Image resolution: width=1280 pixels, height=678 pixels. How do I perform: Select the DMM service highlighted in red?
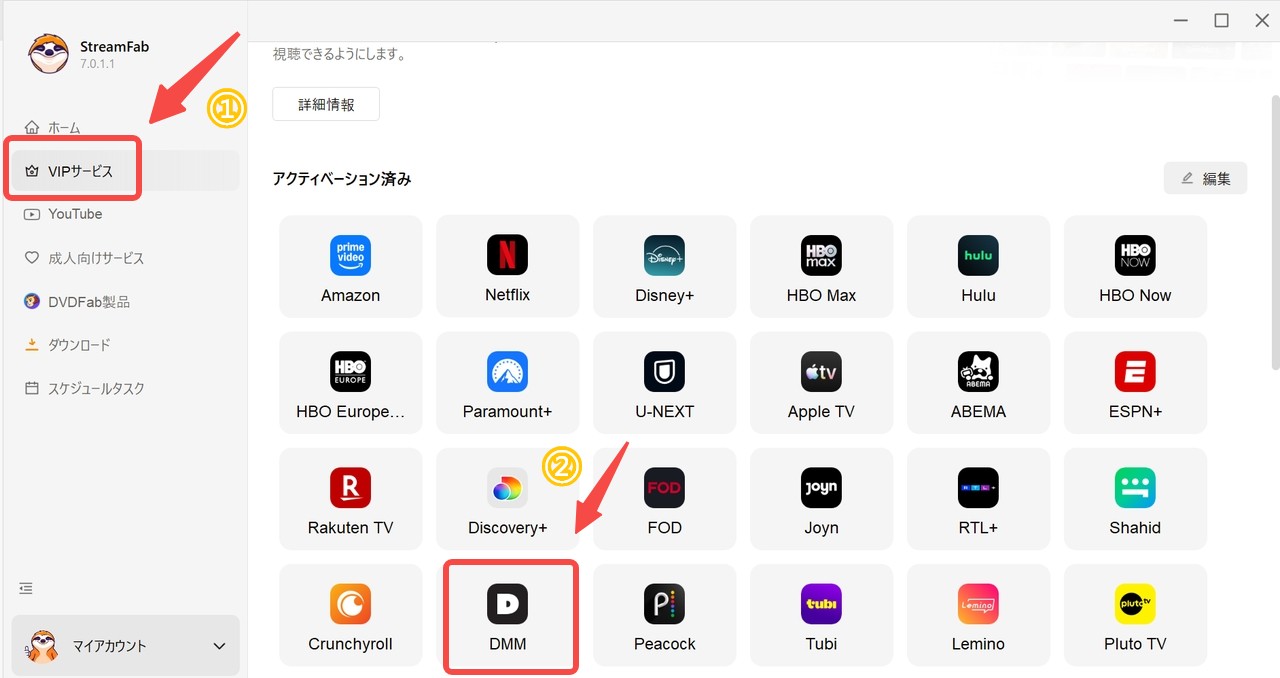tap(510, 615)
